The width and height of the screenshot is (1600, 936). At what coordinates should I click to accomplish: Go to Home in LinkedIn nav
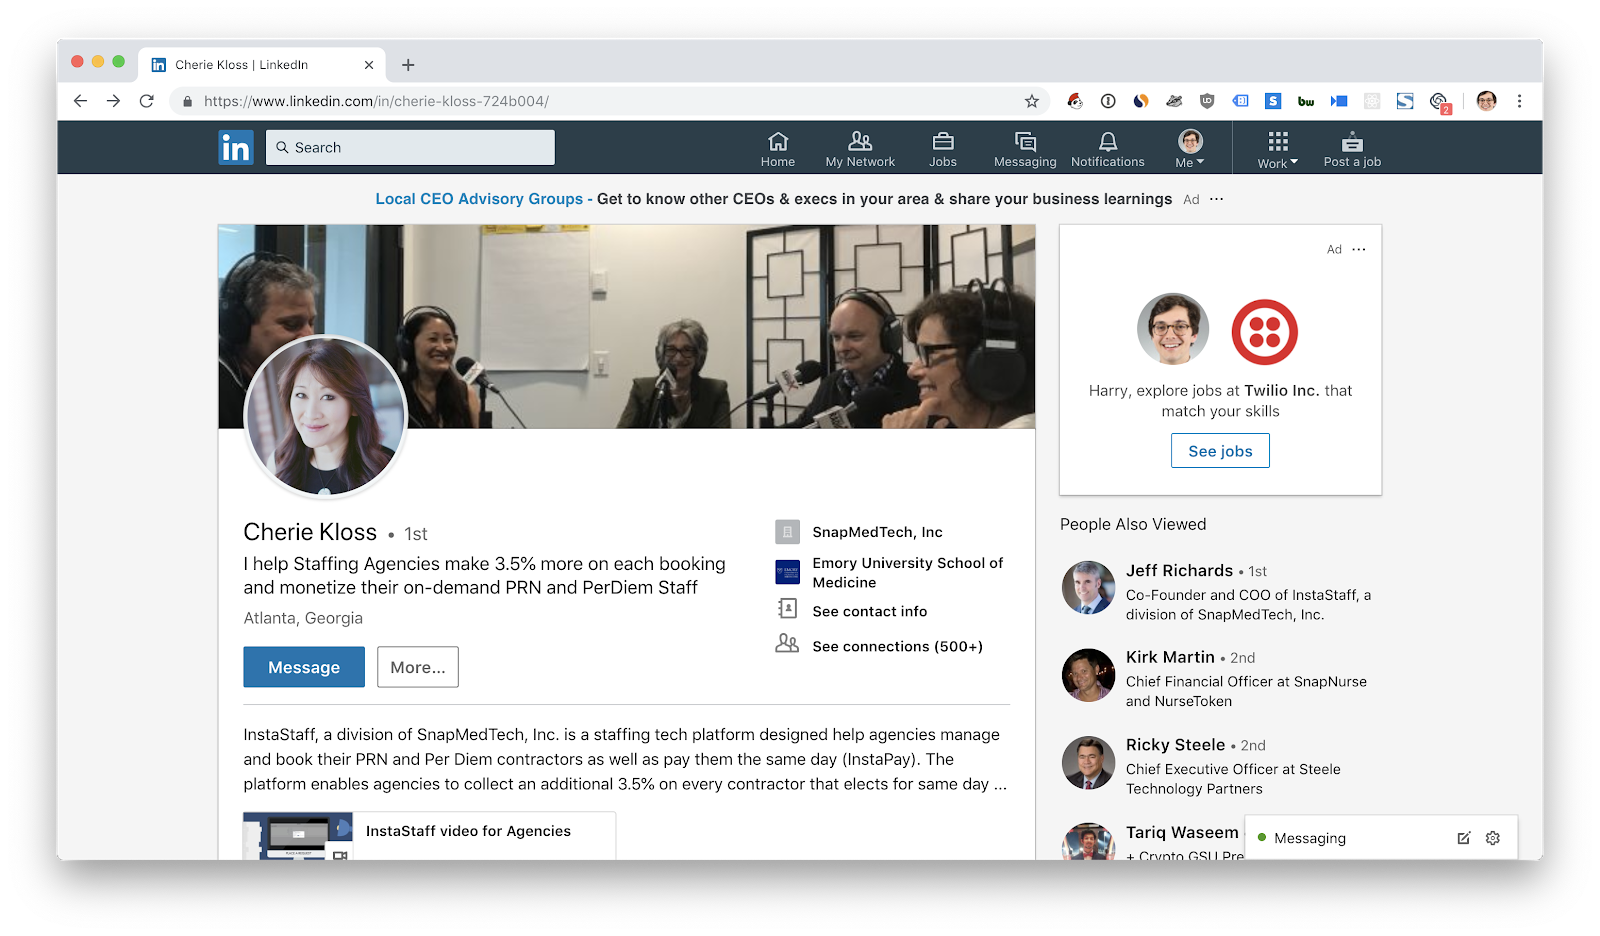[x=778, y=149]
